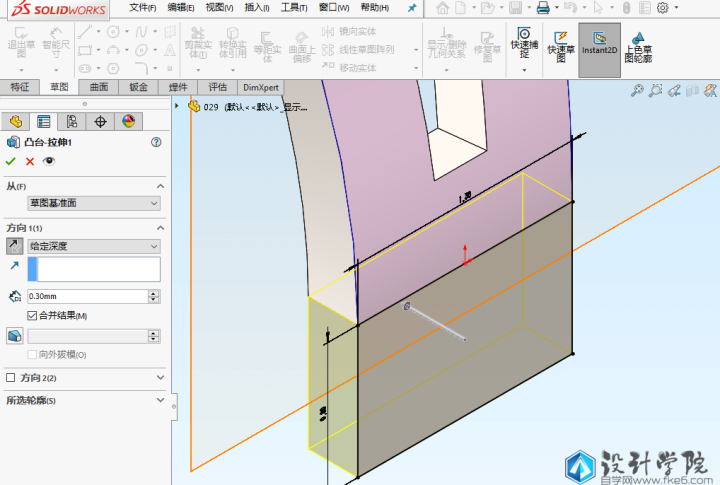The height and width of the screenshot is (485, 720).
Task: Click the green checkmark to confirm extrude
Action: point(11,161)
